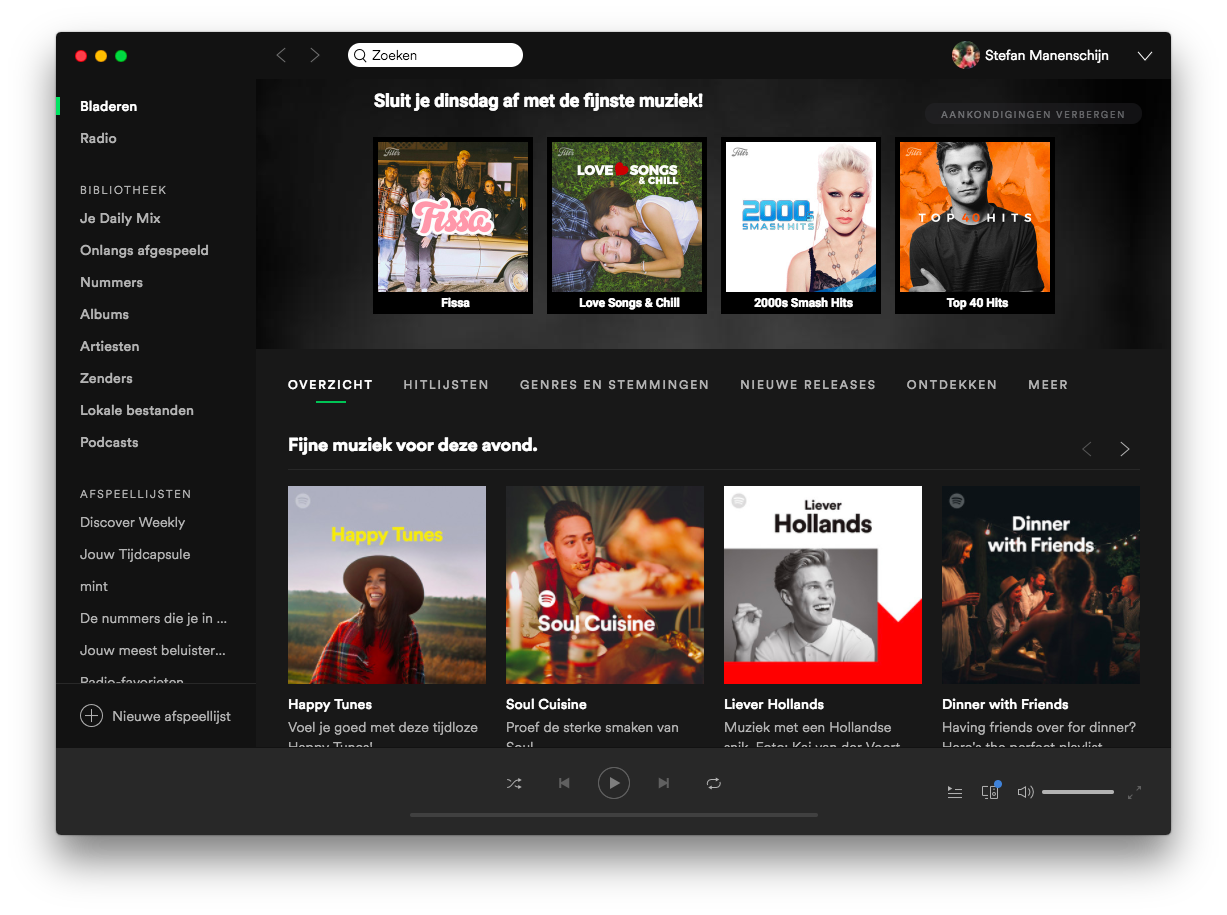Viewport: 1227px width, 915px height.
Task: Click the Soul Cuisine title link
Action: [546, 704]
